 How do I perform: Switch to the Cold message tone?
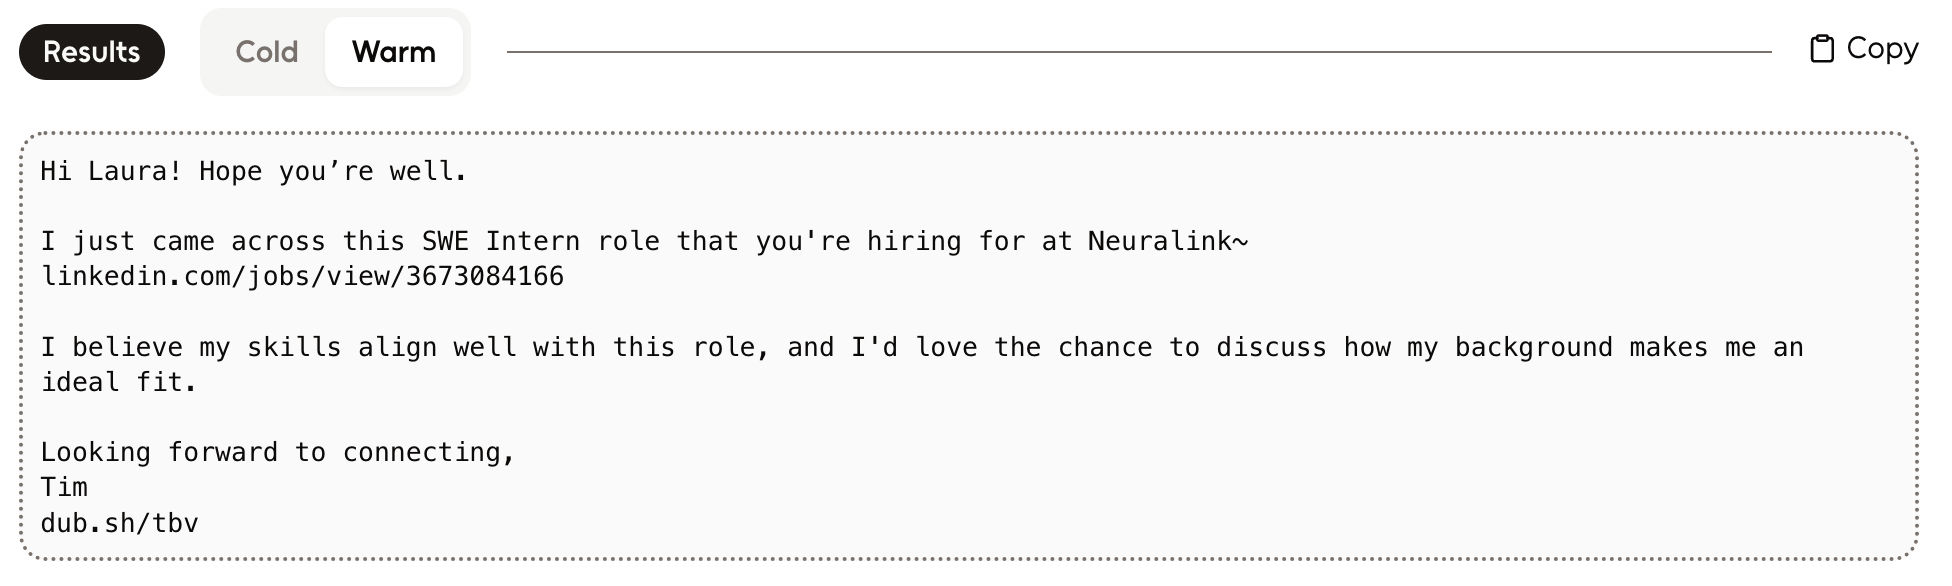coord(267,52)
